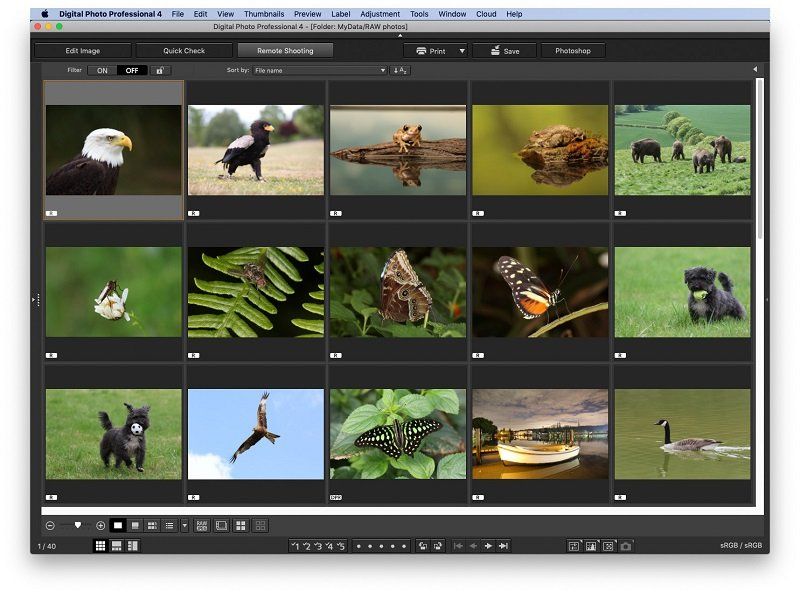This screenshot has width=800, height=594.
Task: Click the camera connection icon in status bar
Action: tap(626, 545)
